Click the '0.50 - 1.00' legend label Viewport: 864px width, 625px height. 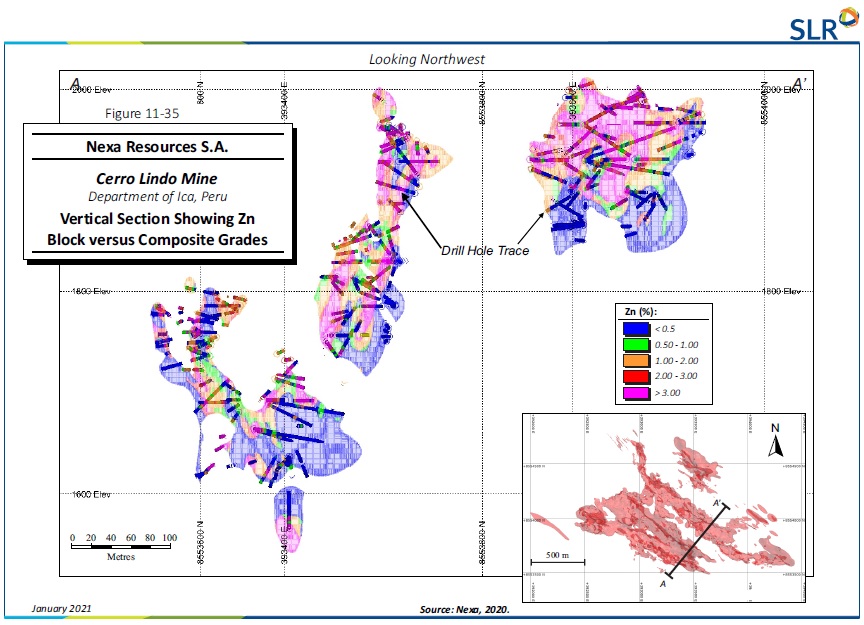[676, 345]
